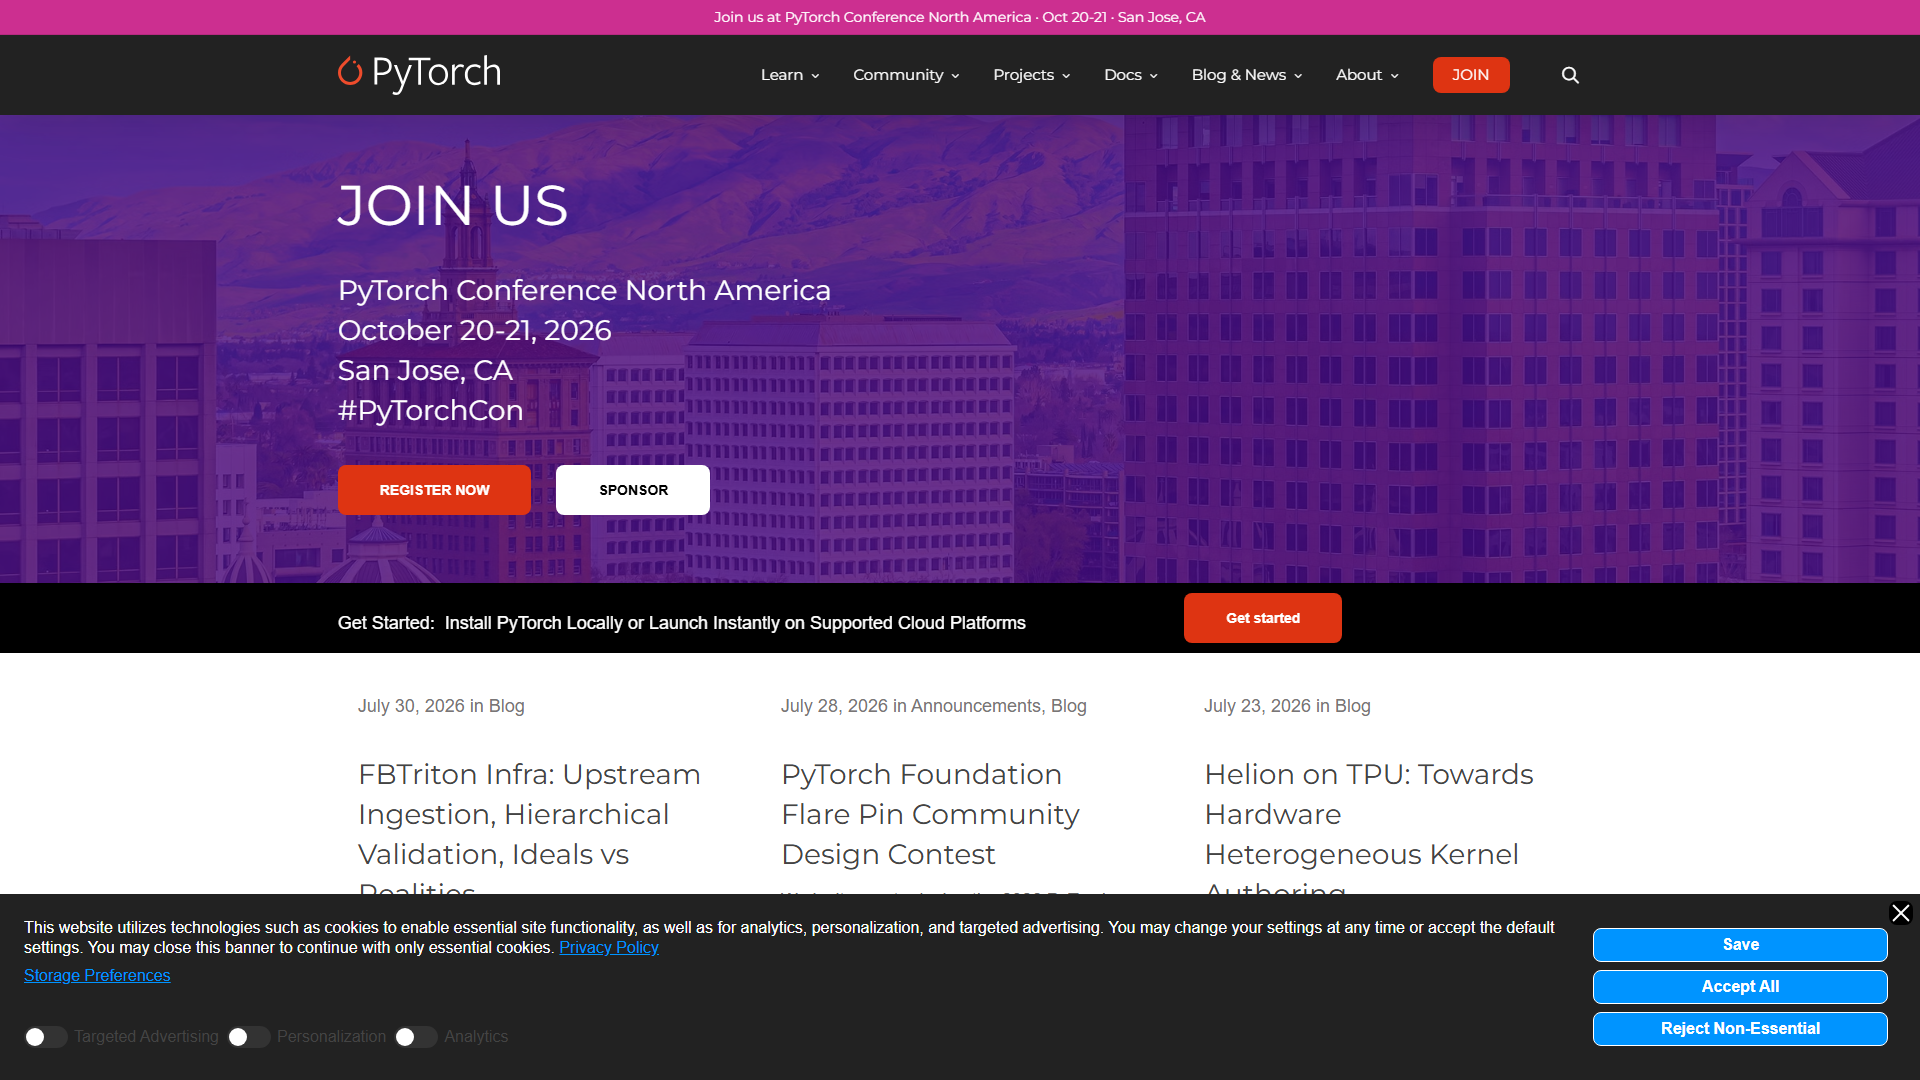
Task: Open the Projects dropdown menu
Action: pyautogui.click(x=1031, y=75)
